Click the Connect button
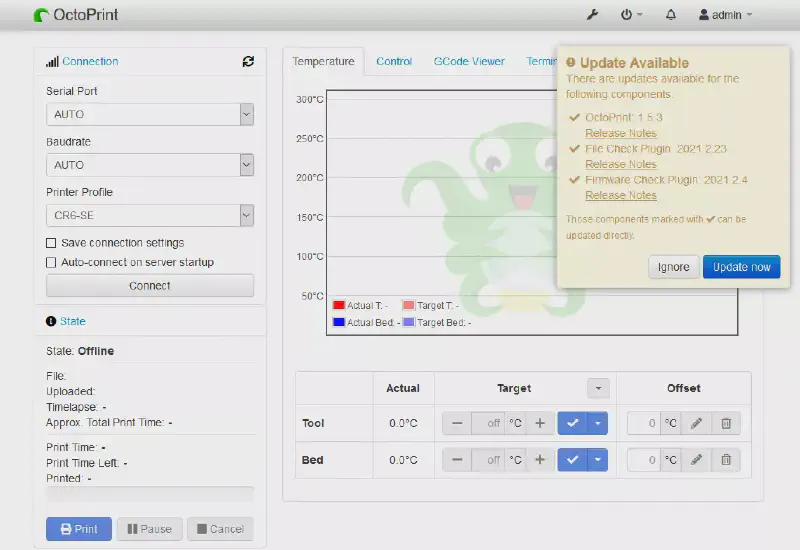 pyautogui.click(x=150, y=286)
